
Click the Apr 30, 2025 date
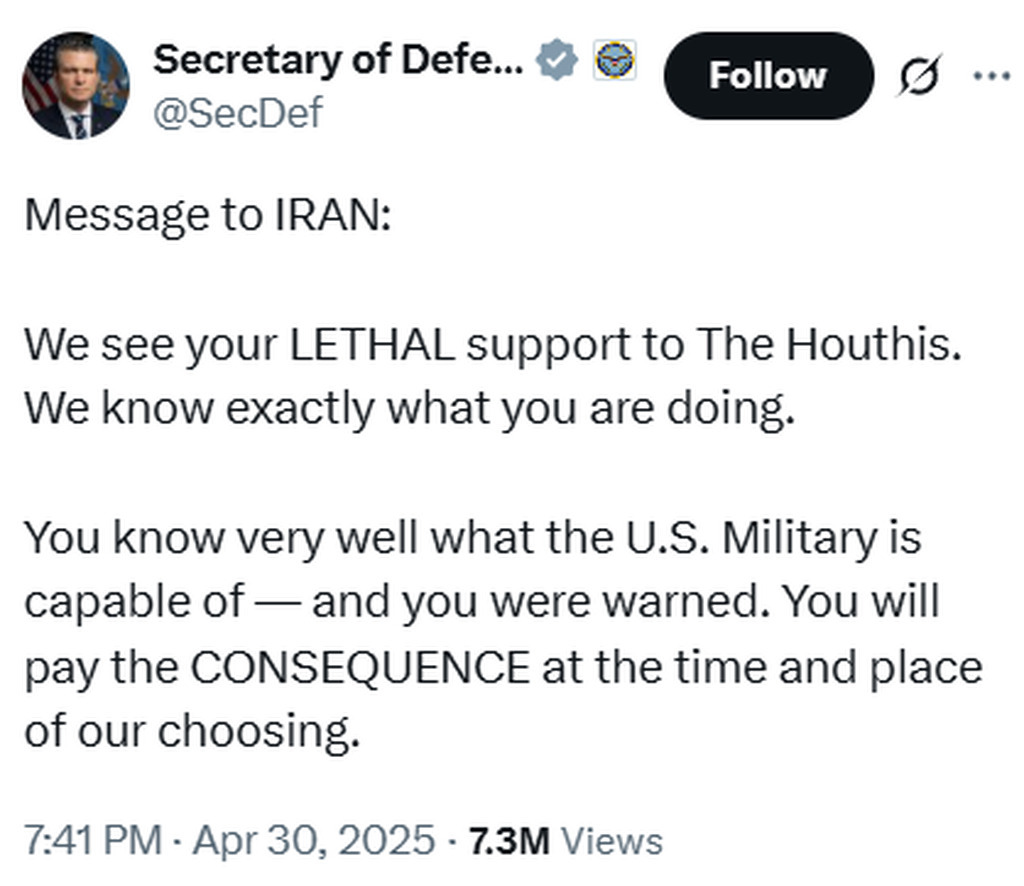point(314,840)
